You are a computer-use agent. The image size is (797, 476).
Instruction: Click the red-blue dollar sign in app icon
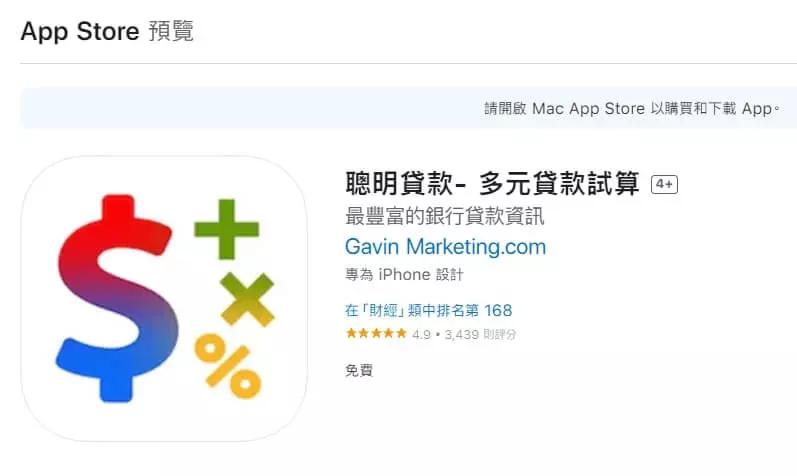point(117,298)
